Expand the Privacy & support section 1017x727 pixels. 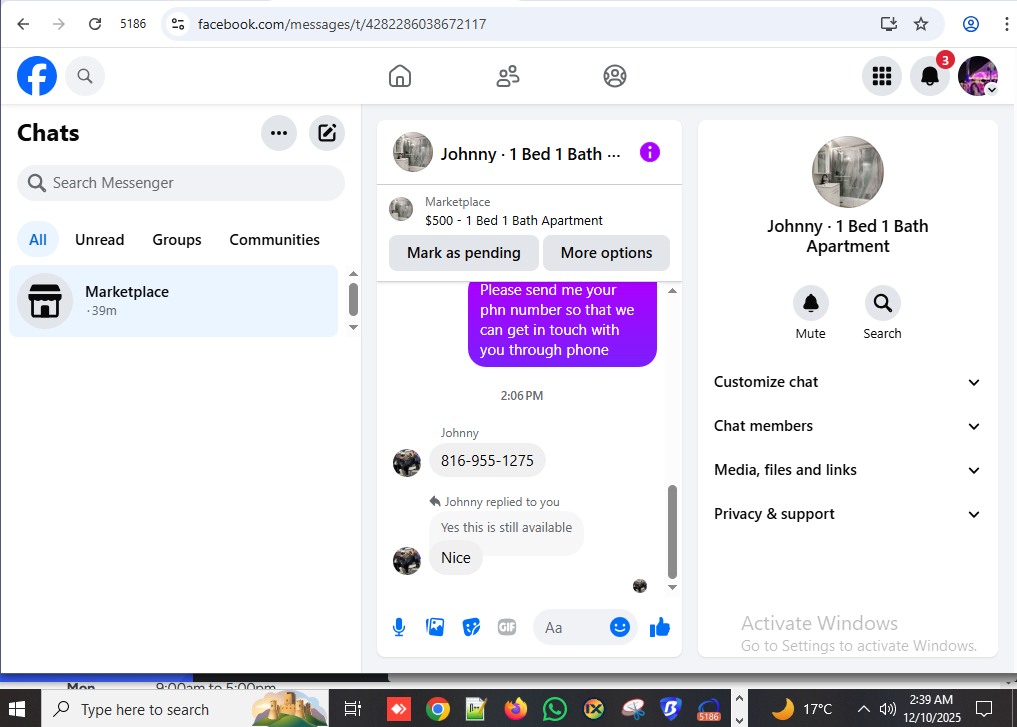(847, 514)
